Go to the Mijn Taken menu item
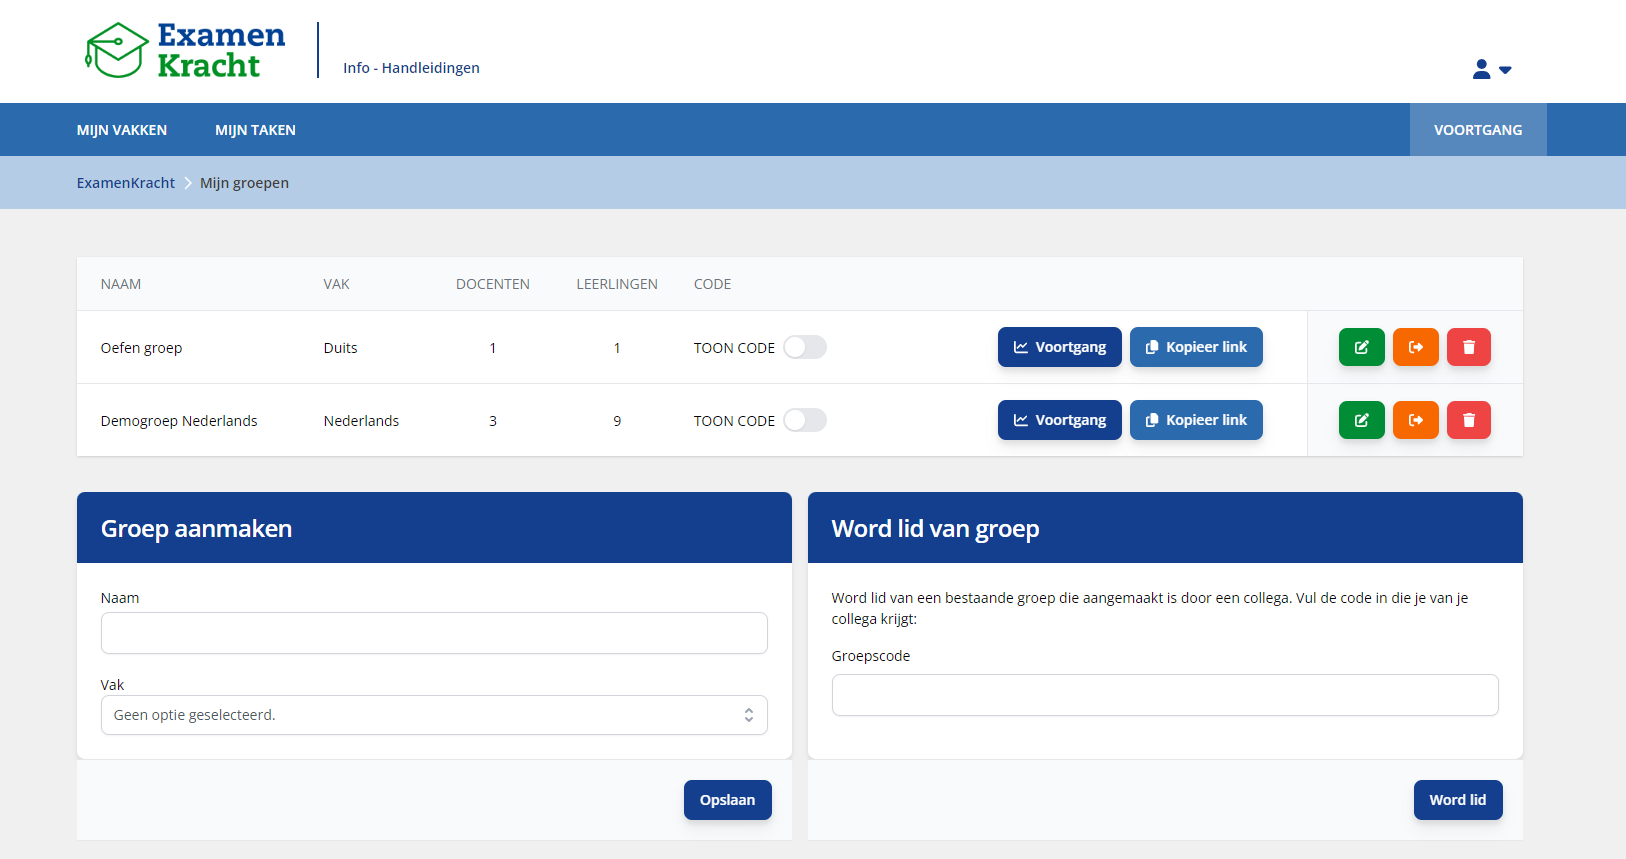The image size is (1626, 859). (255, 130)
